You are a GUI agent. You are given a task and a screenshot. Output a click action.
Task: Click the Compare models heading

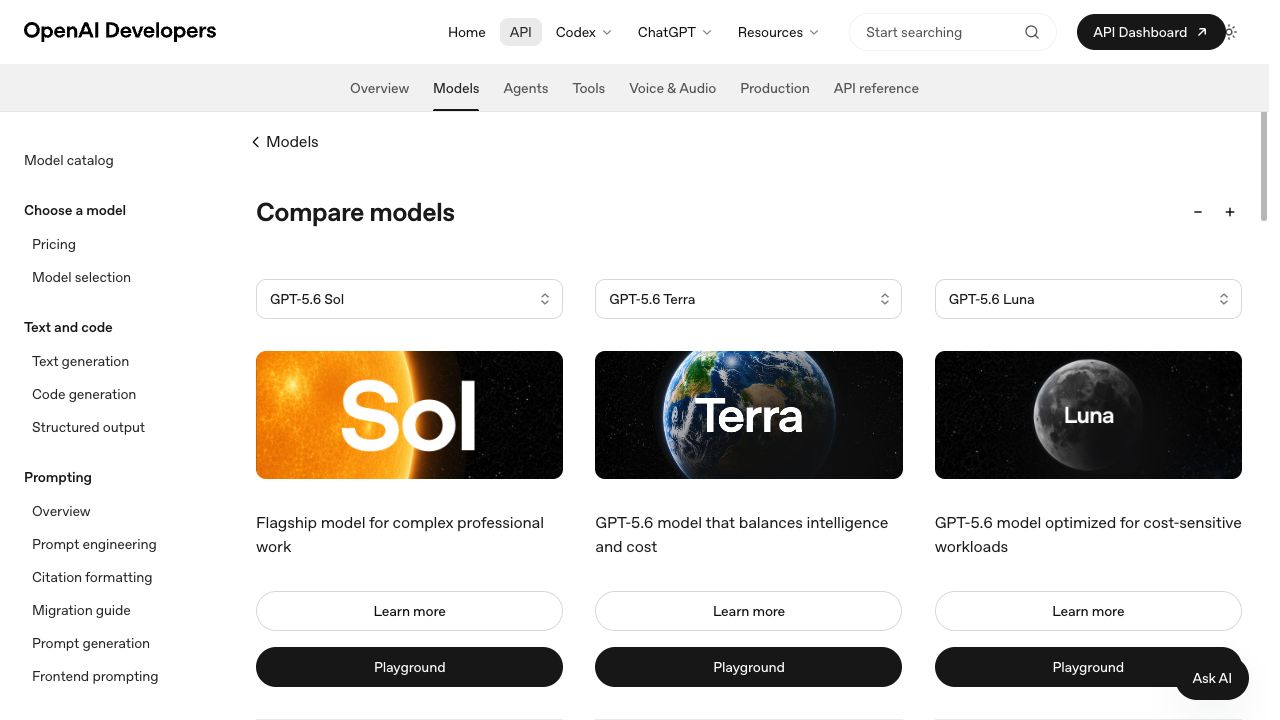pos(355,212)
